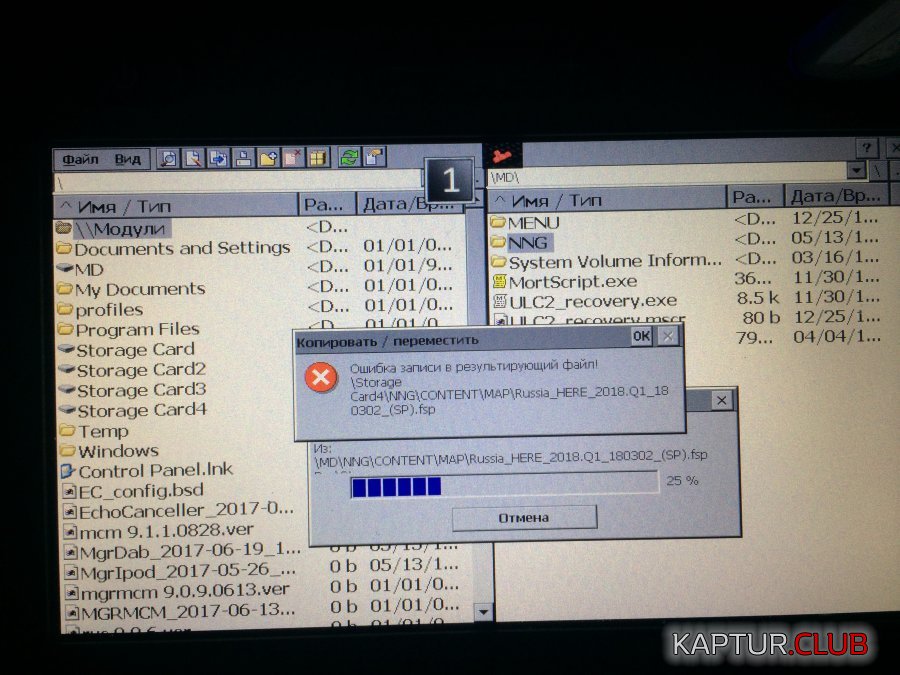Open the Вид menu
The image size is (900, 675).
click(128, 159)
